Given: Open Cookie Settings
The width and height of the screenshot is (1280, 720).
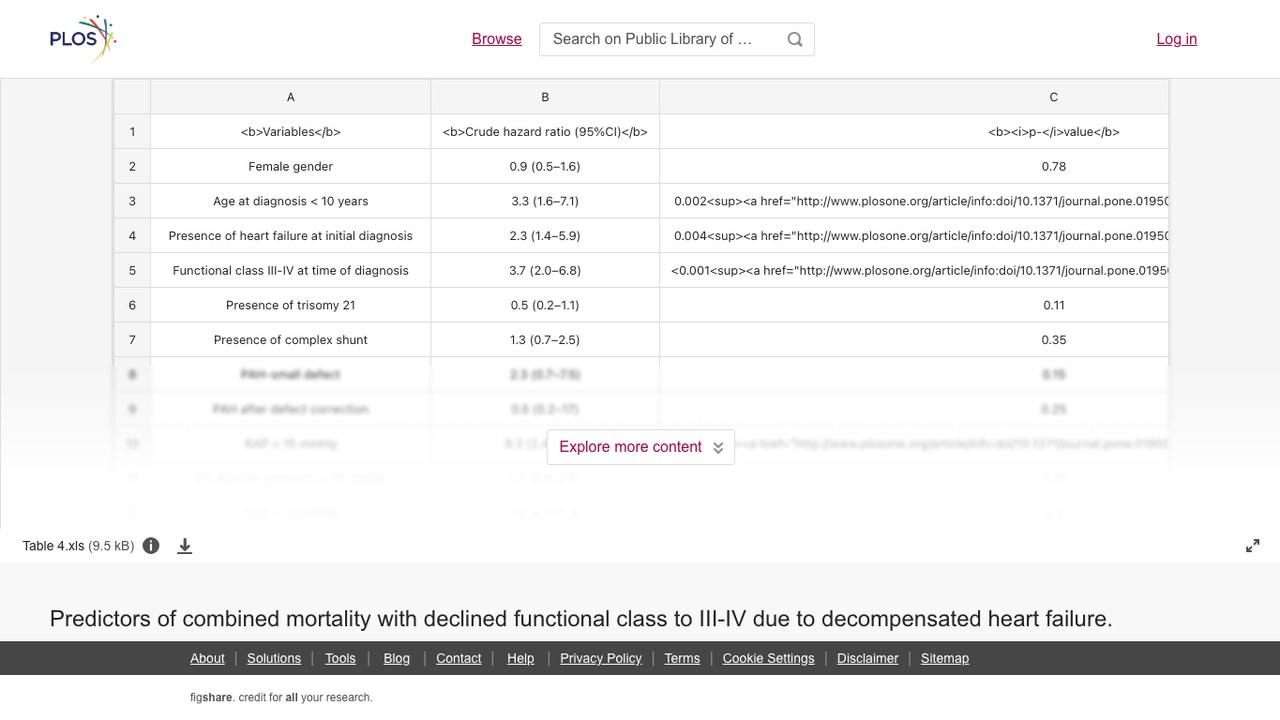Looking at the screenshot, I should [769, 658].
